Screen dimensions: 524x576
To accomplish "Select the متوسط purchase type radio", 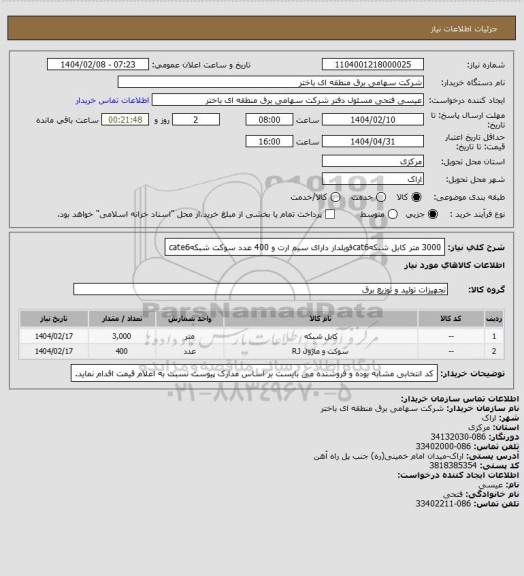I will [x=393, y=214].
